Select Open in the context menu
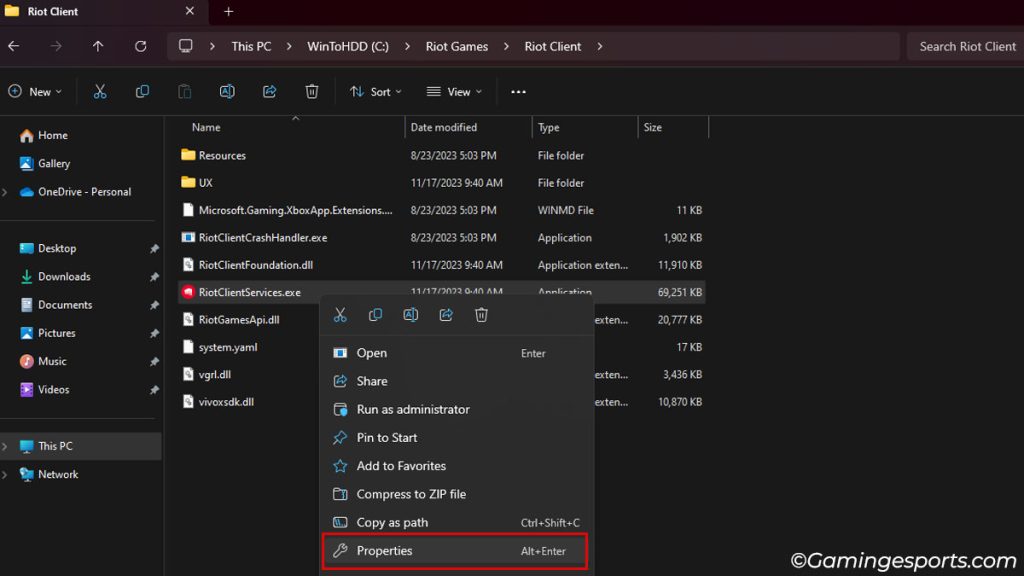1024x576 pixels. [455, 353]
